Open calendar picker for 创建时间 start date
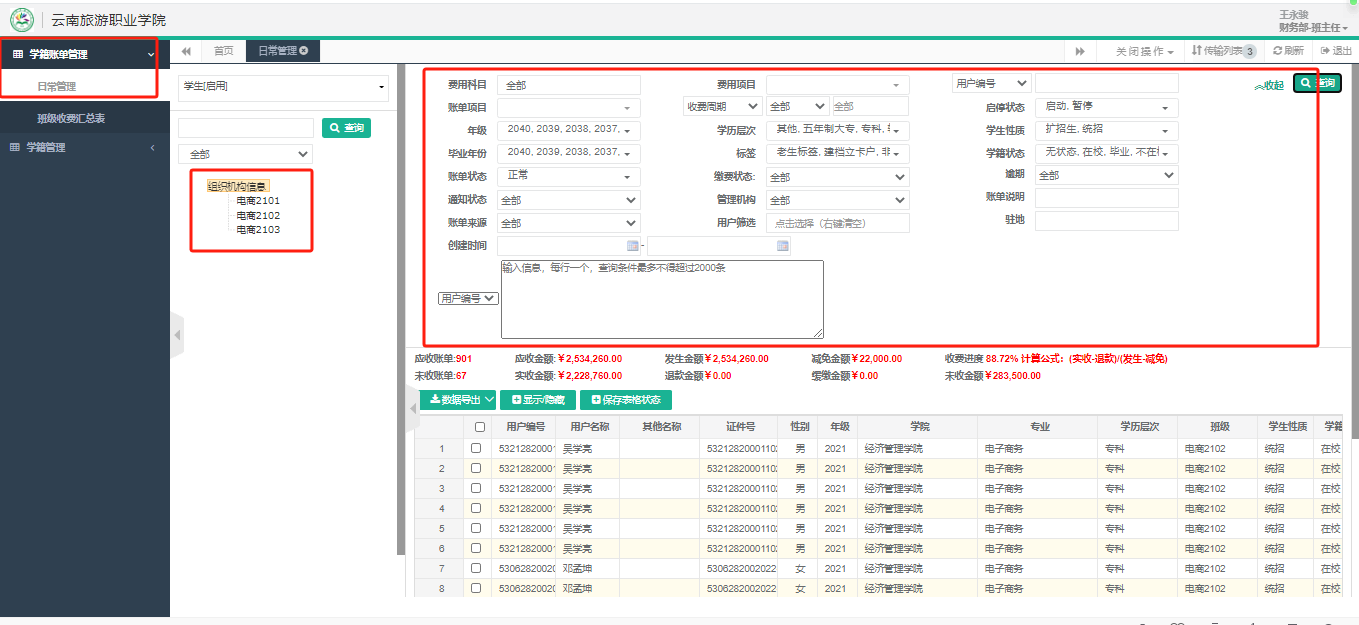The height and width of the screenshot is (625, 1359). [632, 246]
